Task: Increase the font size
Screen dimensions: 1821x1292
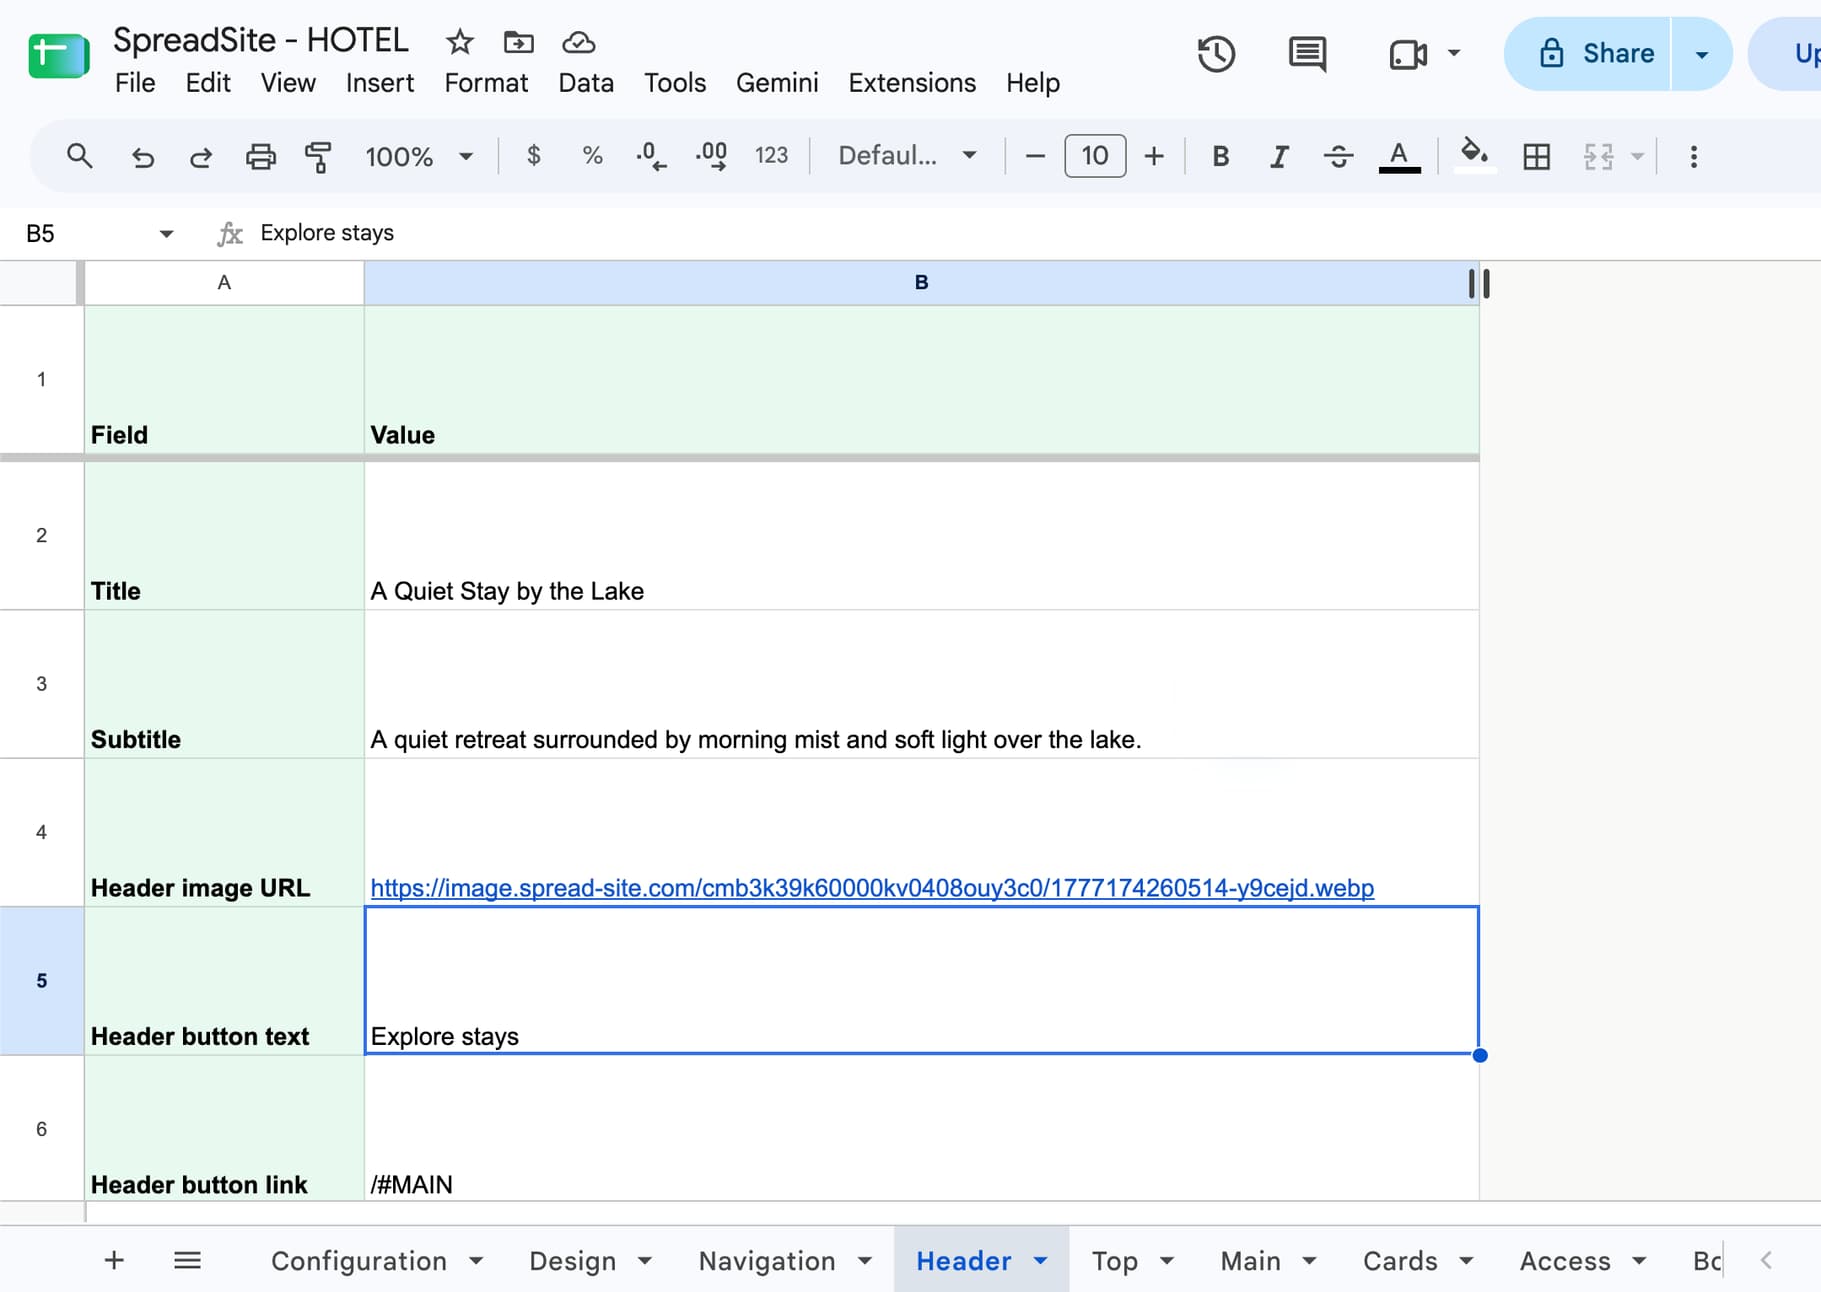Action: point(1154,156)
